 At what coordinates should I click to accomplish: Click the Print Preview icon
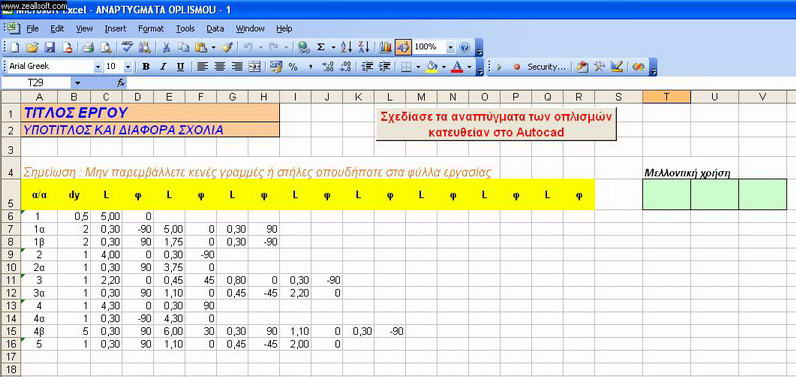(106, 48)
